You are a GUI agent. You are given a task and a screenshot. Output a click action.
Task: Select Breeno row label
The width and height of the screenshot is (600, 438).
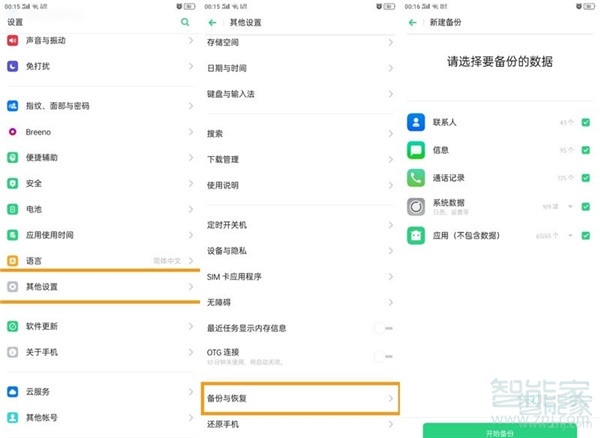point(38,132)
